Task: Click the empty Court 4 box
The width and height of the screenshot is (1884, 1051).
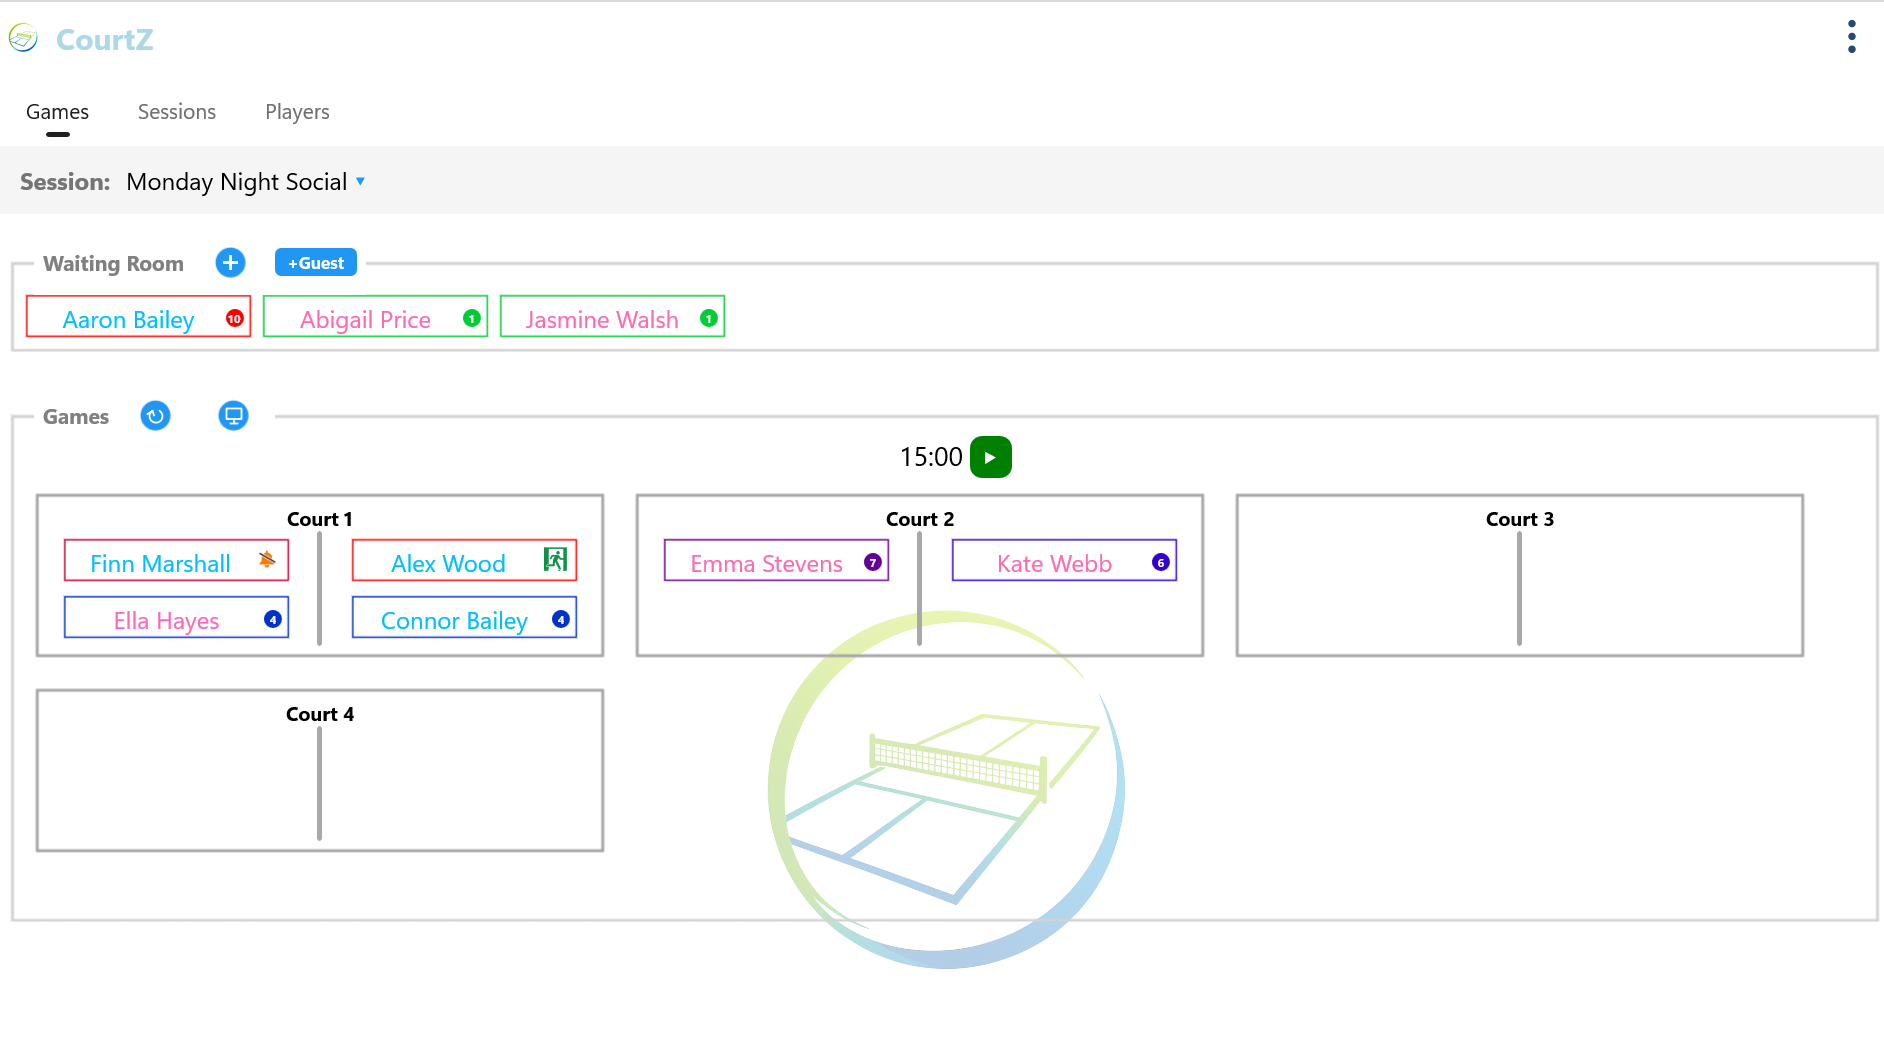Action: (320, 770)
